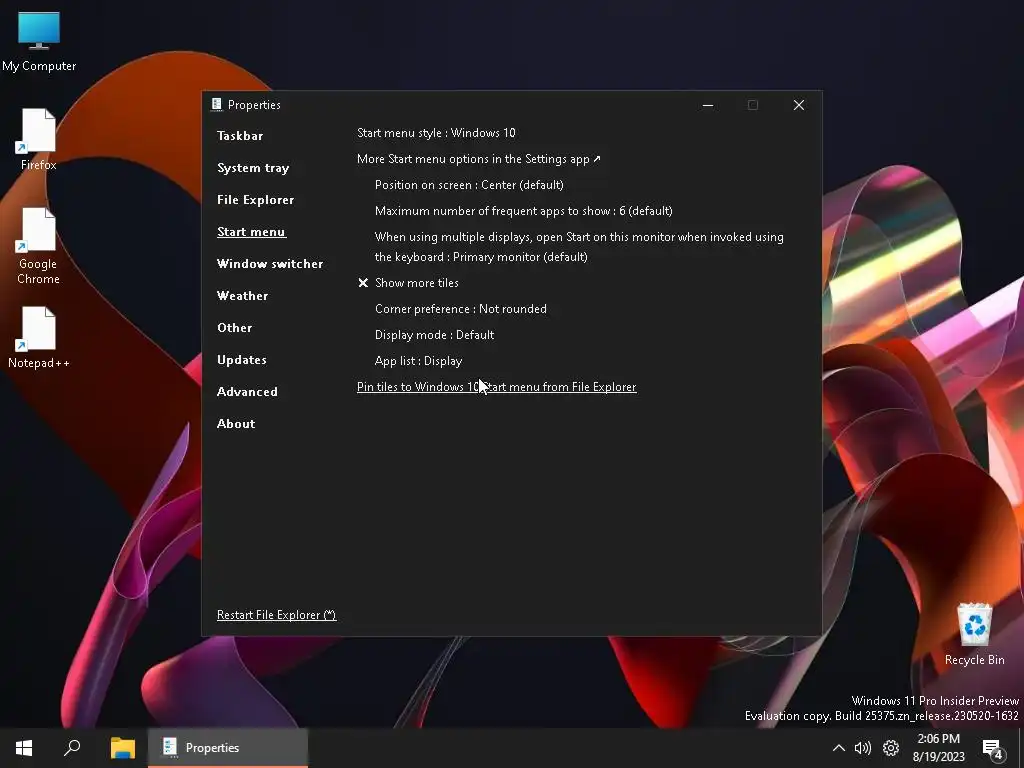1024x768 pixels.
Task: Toggle the Show more tiles option
Action: pyautogui.click(x=408, y=283)
